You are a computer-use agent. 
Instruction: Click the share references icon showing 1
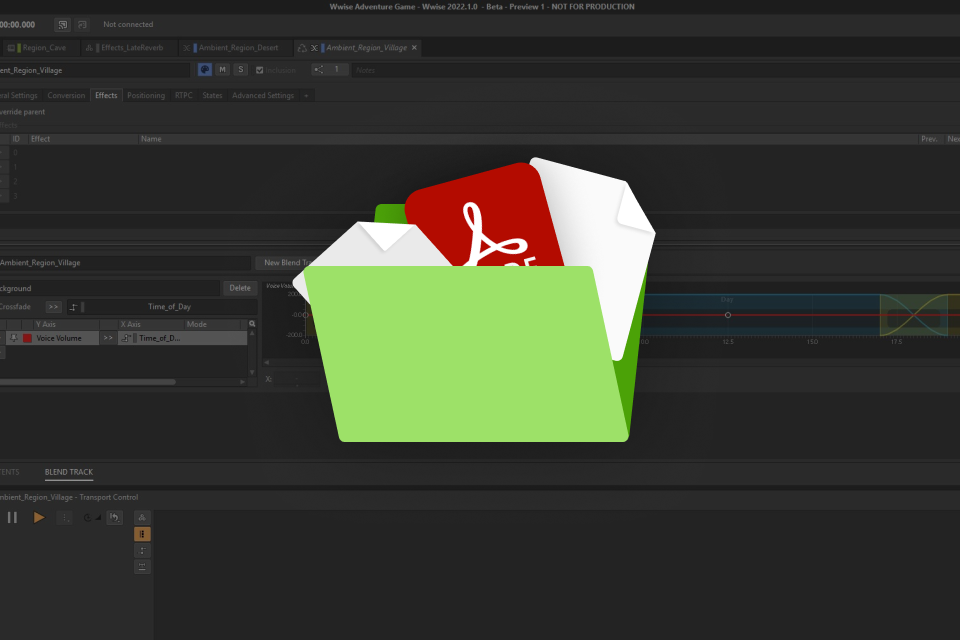[x=329, y=70]
